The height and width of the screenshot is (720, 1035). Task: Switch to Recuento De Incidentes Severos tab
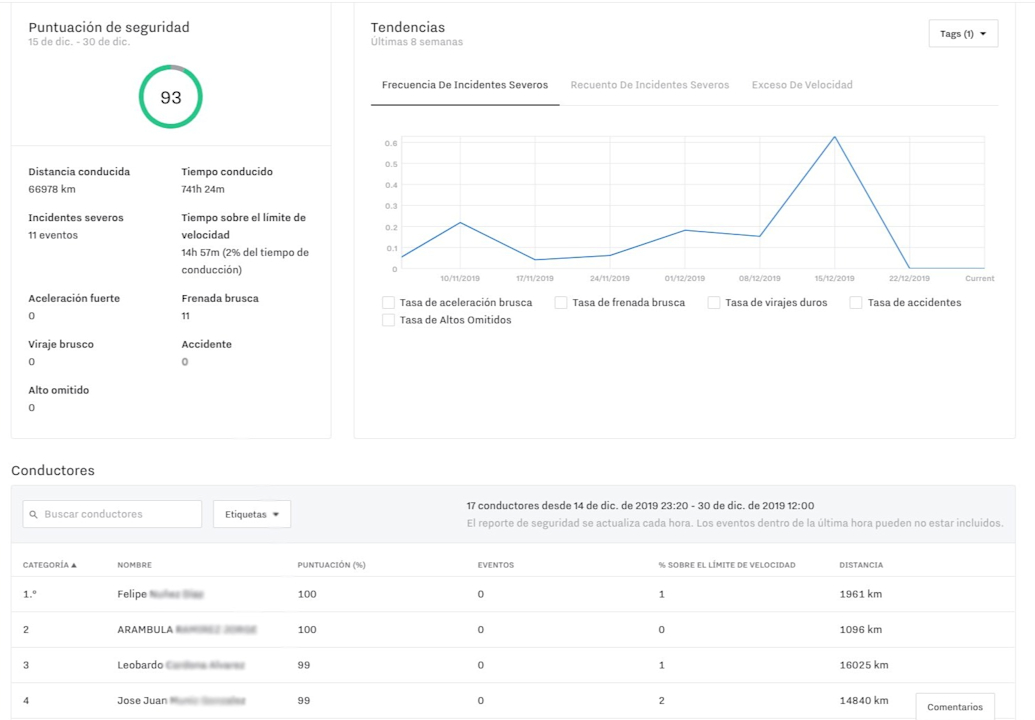650,85
